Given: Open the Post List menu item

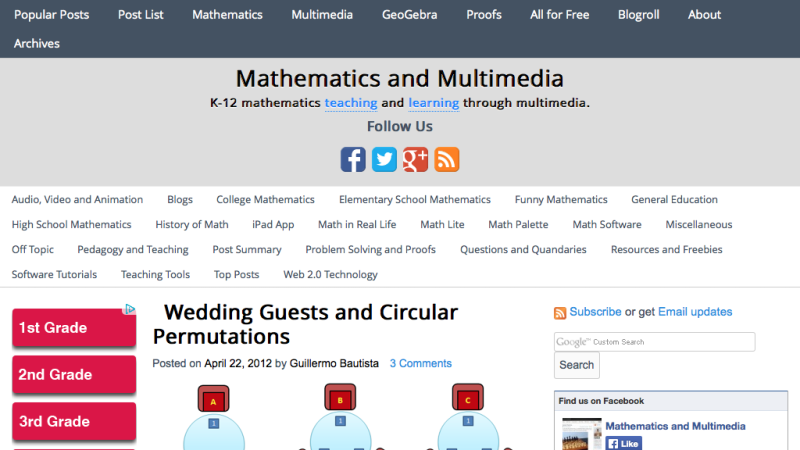Looking at the screenshot, I should click(140, 15).
